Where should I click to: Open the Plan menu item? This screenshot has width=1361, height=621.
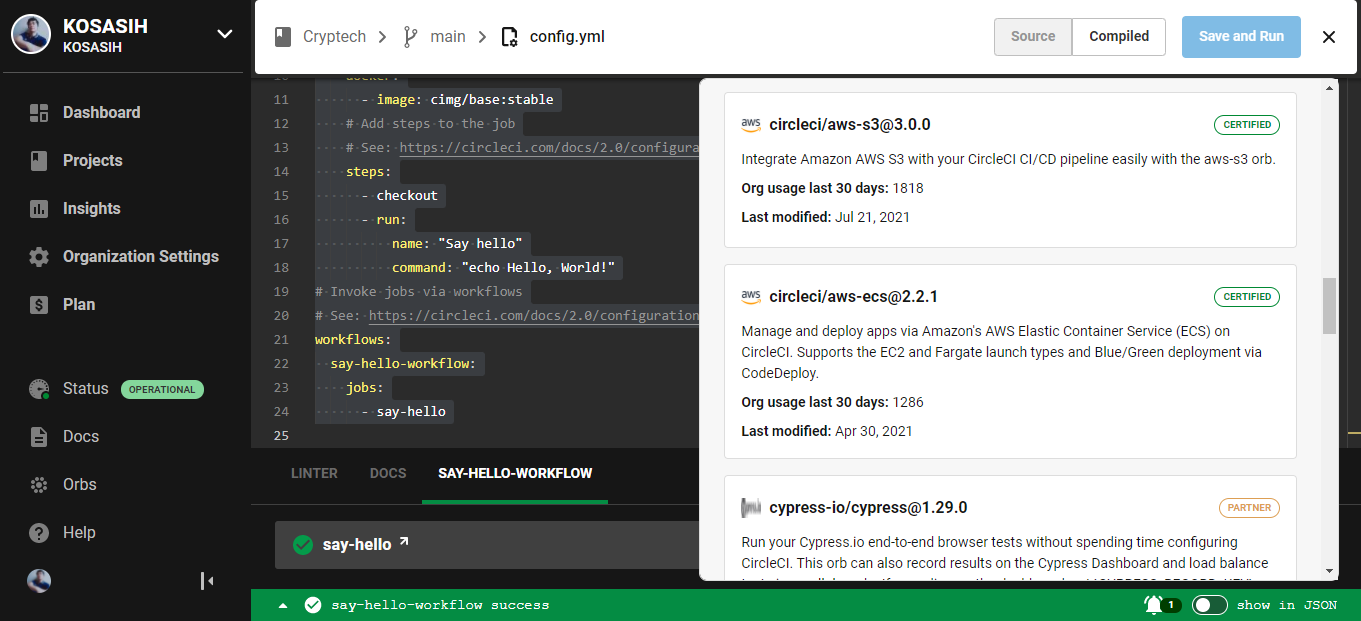(x=79, y=305)
